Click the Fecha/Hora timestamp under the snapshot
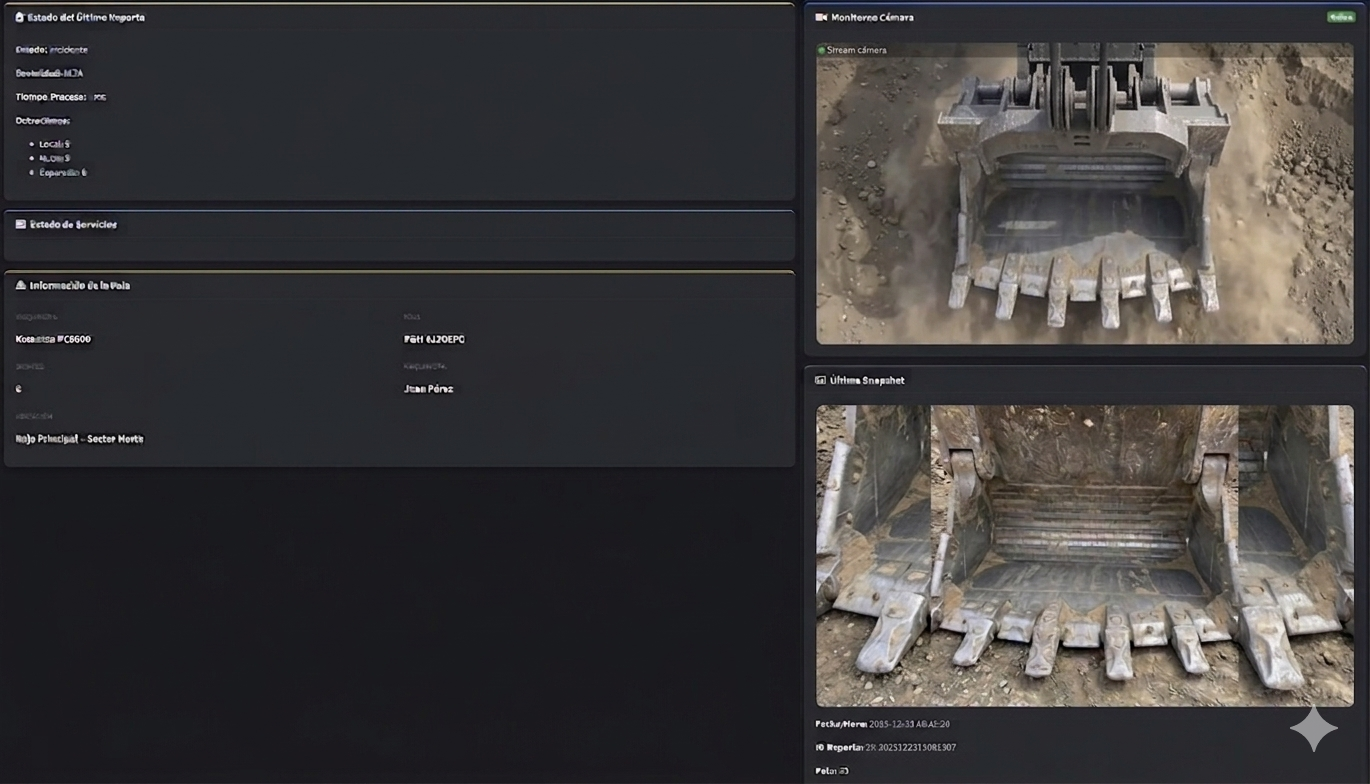The height and width of the screenshot is (784, 1370). tap(909, 724)
